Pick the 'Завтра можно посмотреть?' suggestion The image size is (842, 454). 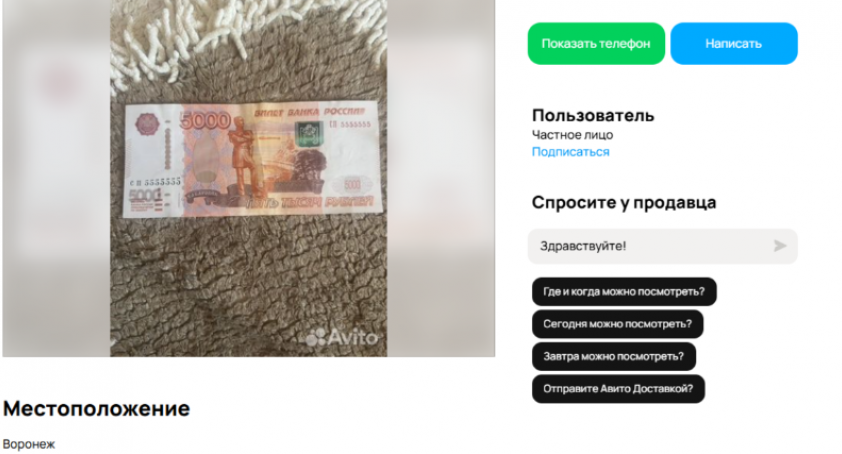click(x=614, y=356)
